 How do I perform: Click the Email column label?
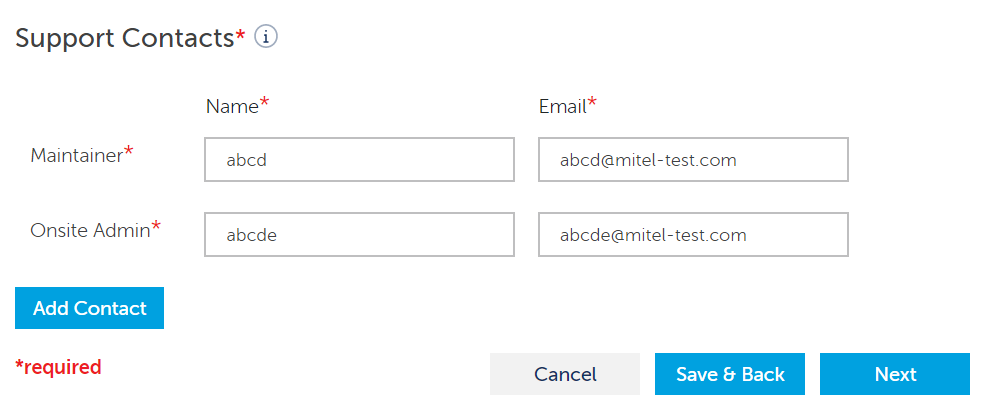point(562,106)
